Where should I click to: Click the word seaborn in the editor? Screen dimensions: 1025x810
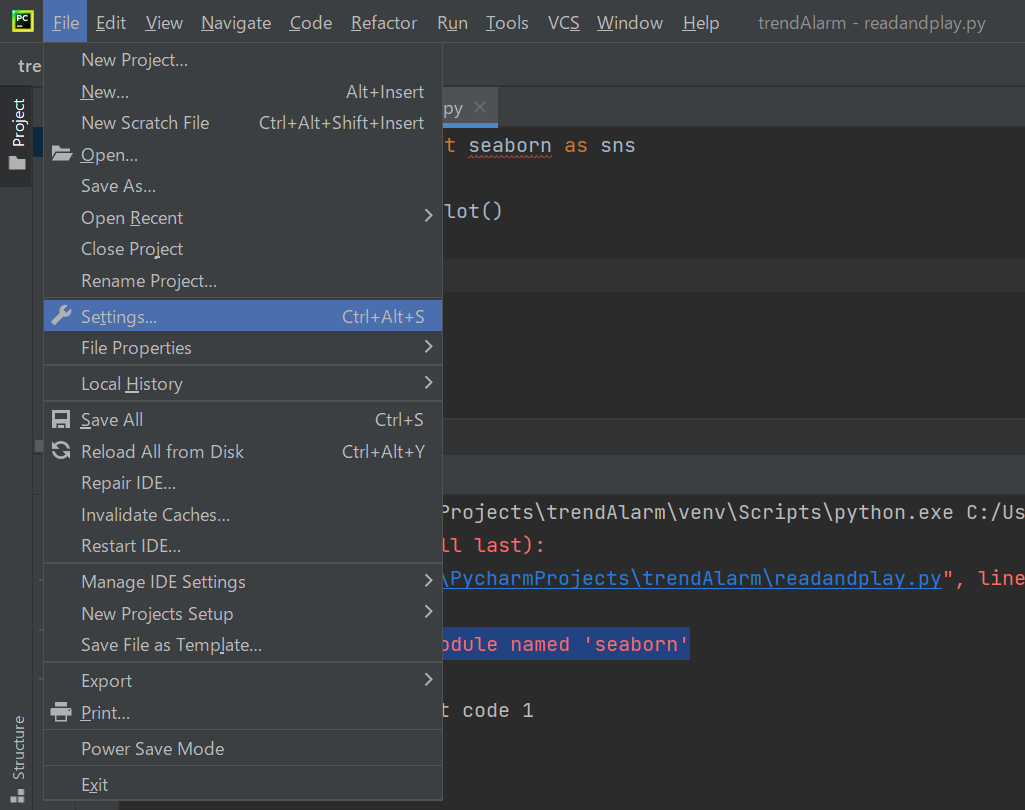tap(510, 145)
